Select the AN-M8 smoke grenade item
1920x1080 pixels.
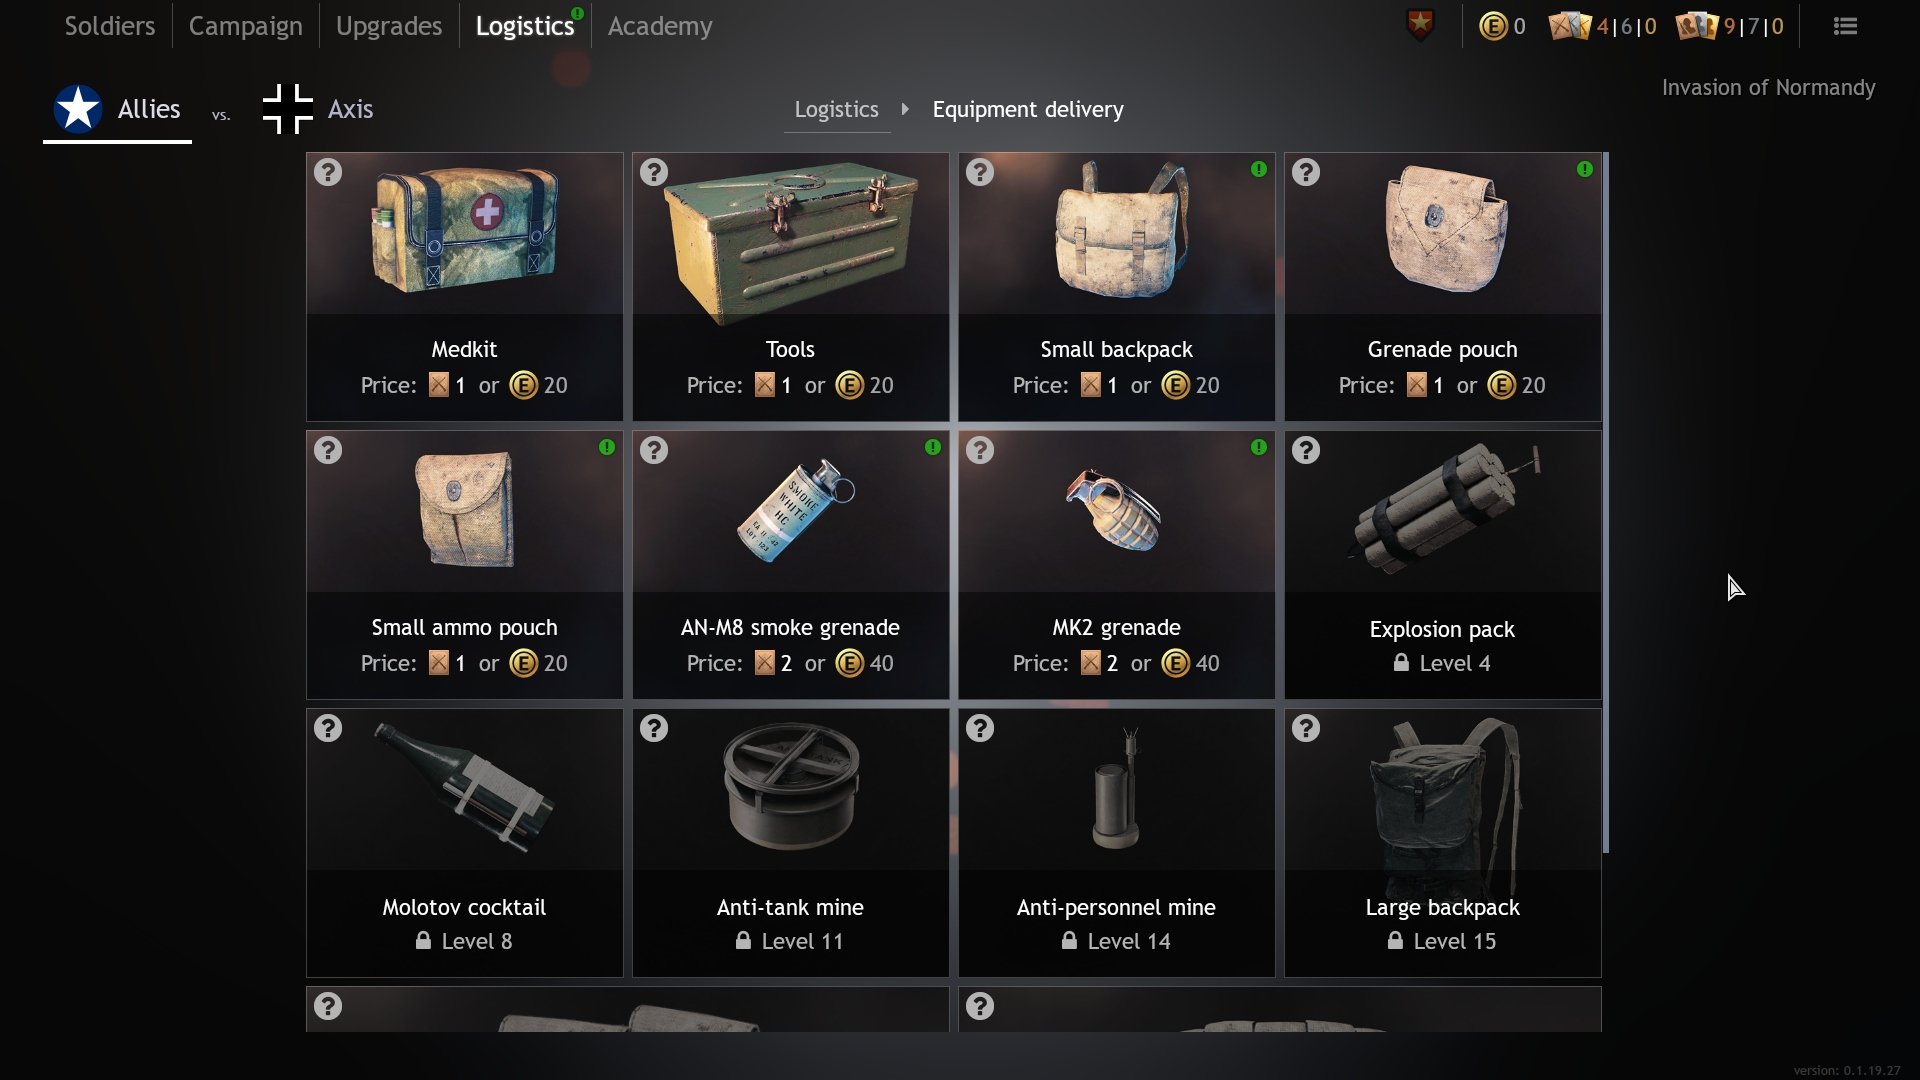point(790,565)
